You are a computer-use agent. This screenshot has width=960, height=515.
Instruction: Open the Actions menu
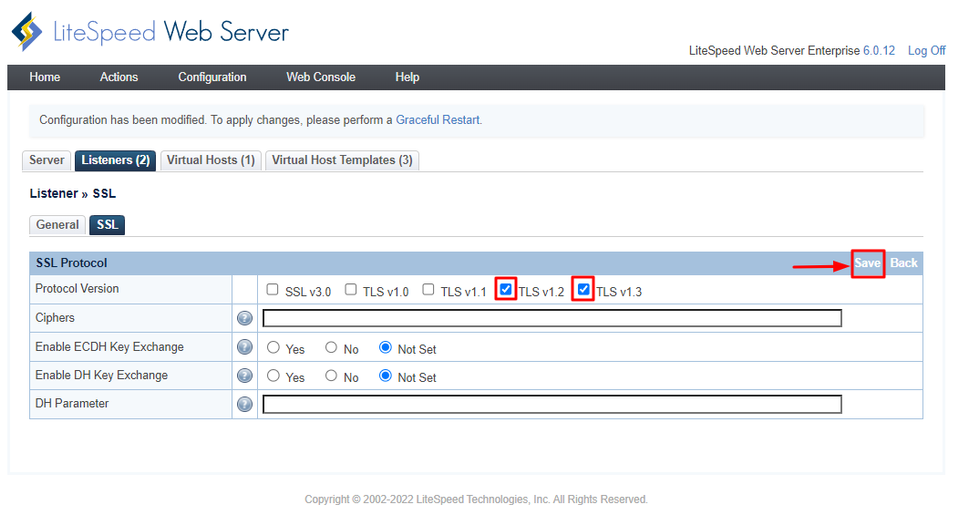click(119, 77)
